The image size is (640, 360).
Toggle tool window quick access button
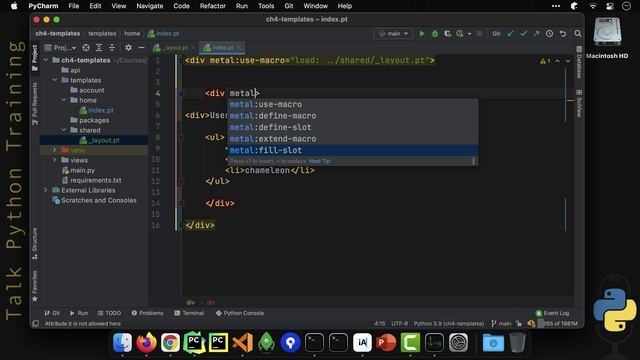pos(36,324)
